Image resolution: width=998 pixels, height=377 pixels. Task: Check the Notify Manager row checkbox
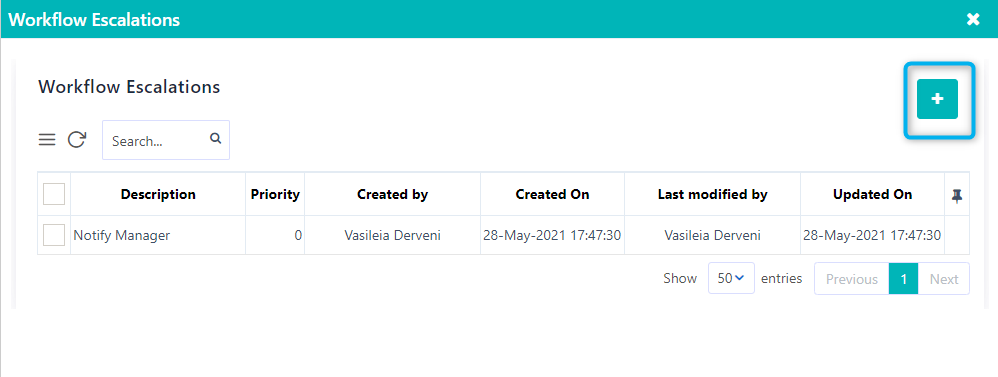coord(54,235)
